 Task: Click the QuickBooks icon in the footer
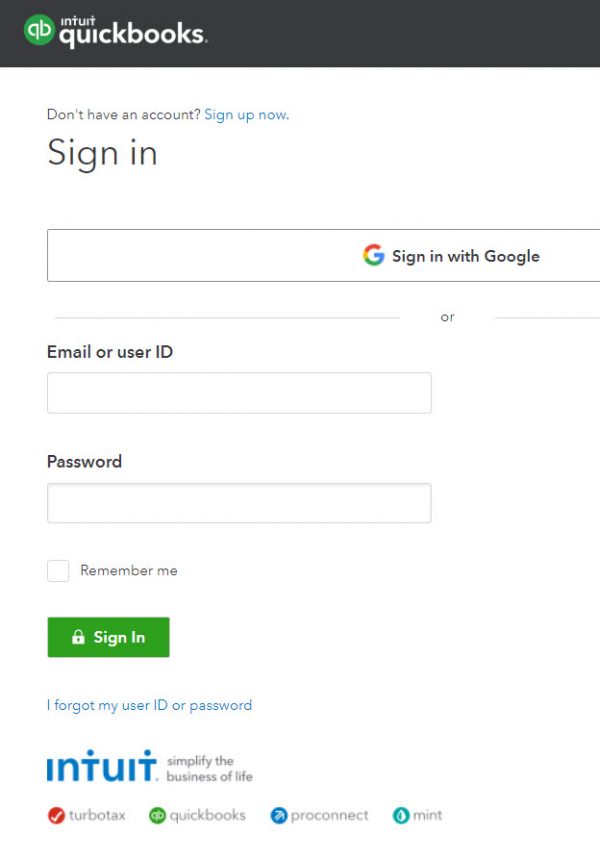coord(158,815)
